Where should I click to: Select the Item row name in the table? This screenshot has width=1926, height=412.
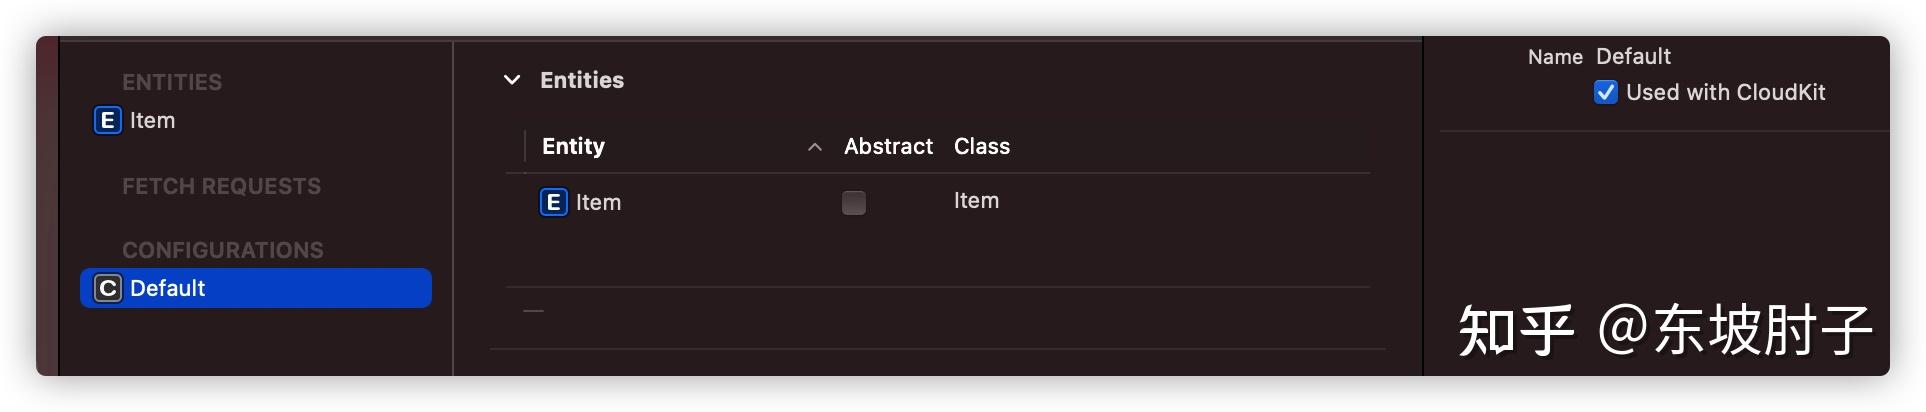[598, 202]
